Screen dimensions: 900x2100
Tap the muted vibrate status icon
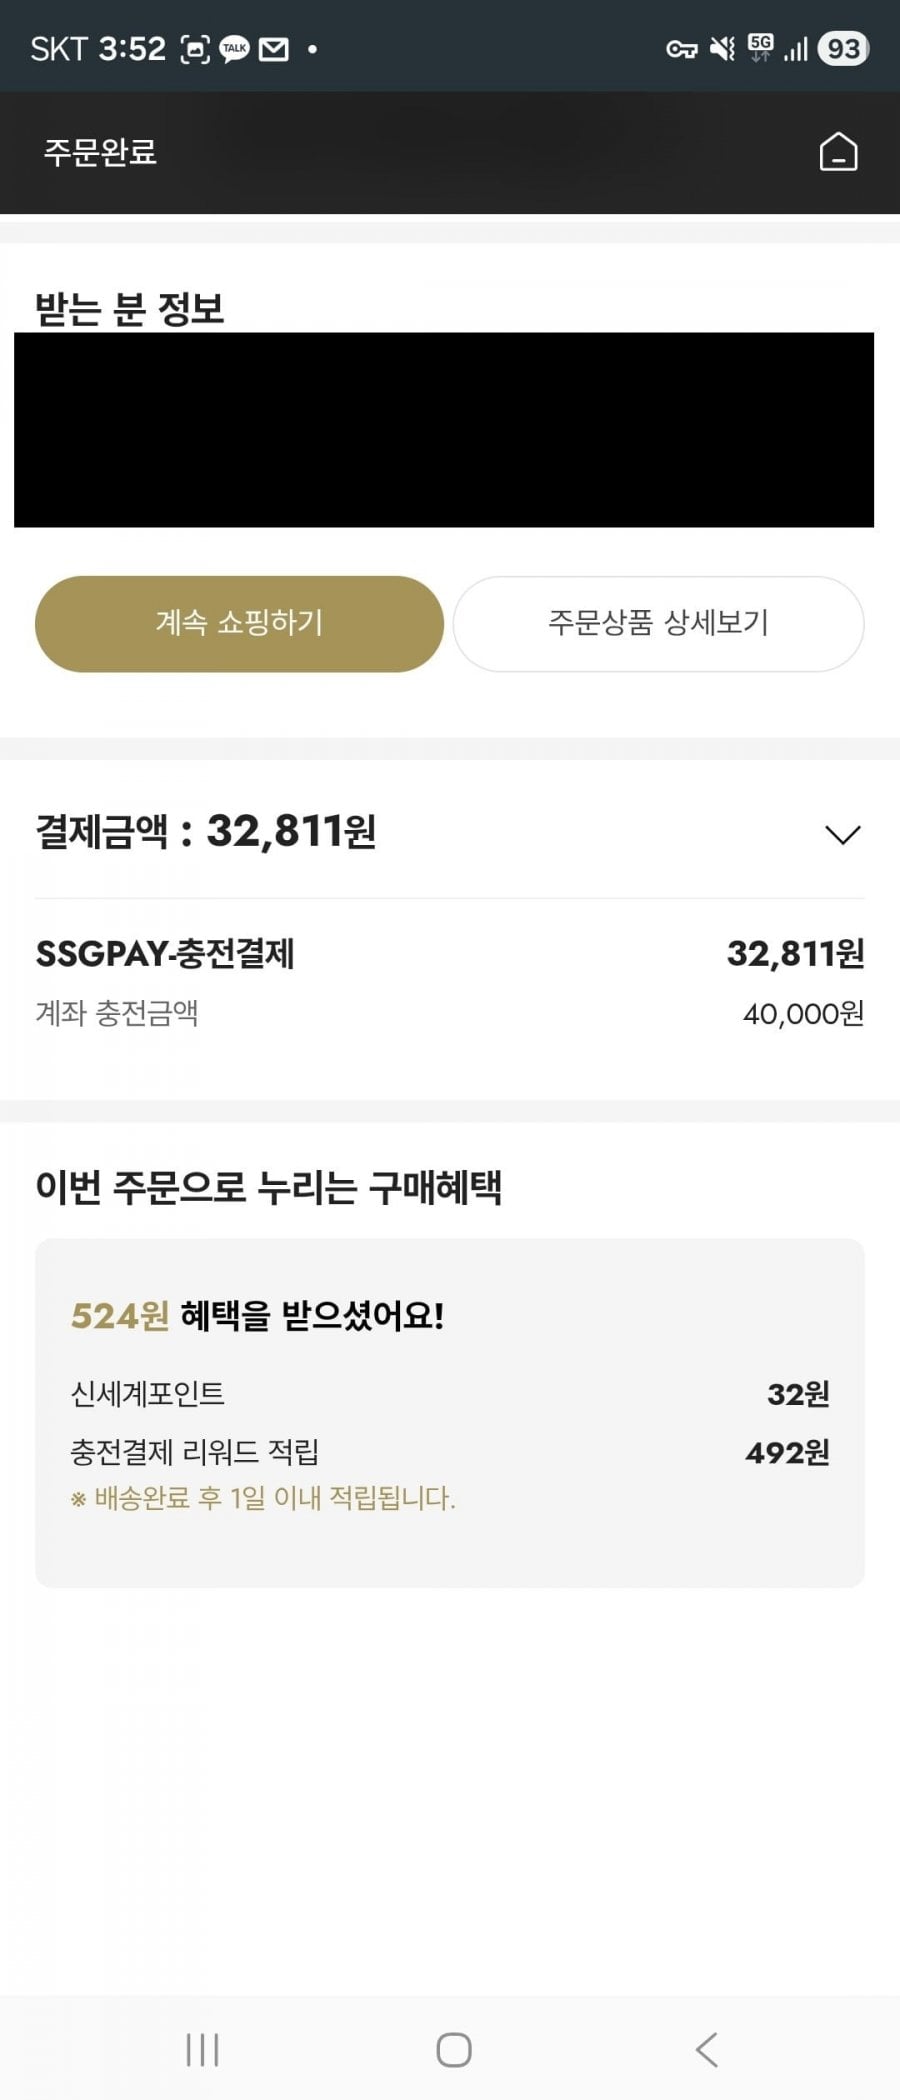[x=722, y=49]
